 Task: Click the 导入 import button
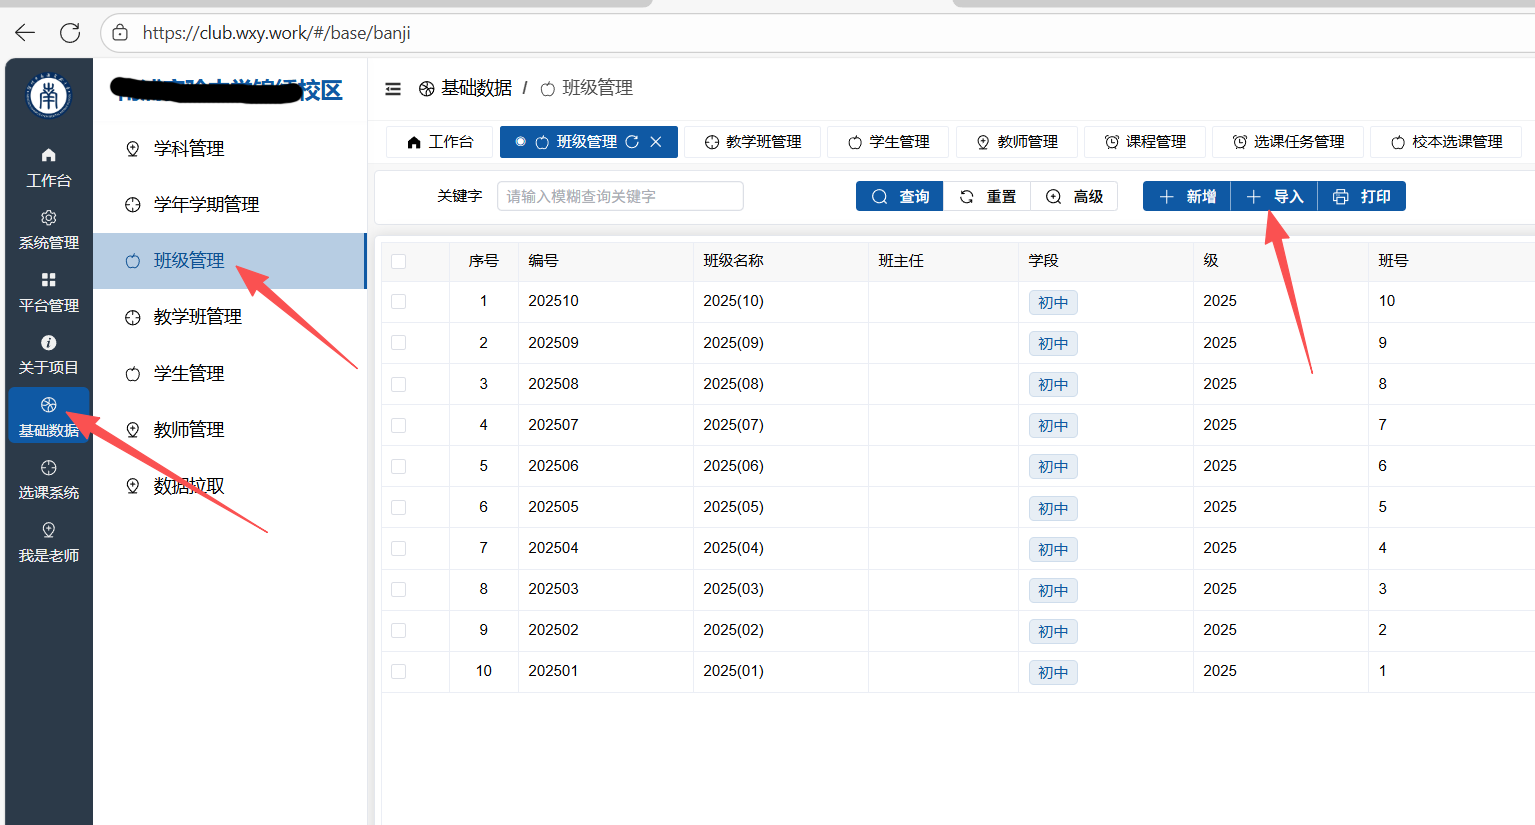[1275, 197]
